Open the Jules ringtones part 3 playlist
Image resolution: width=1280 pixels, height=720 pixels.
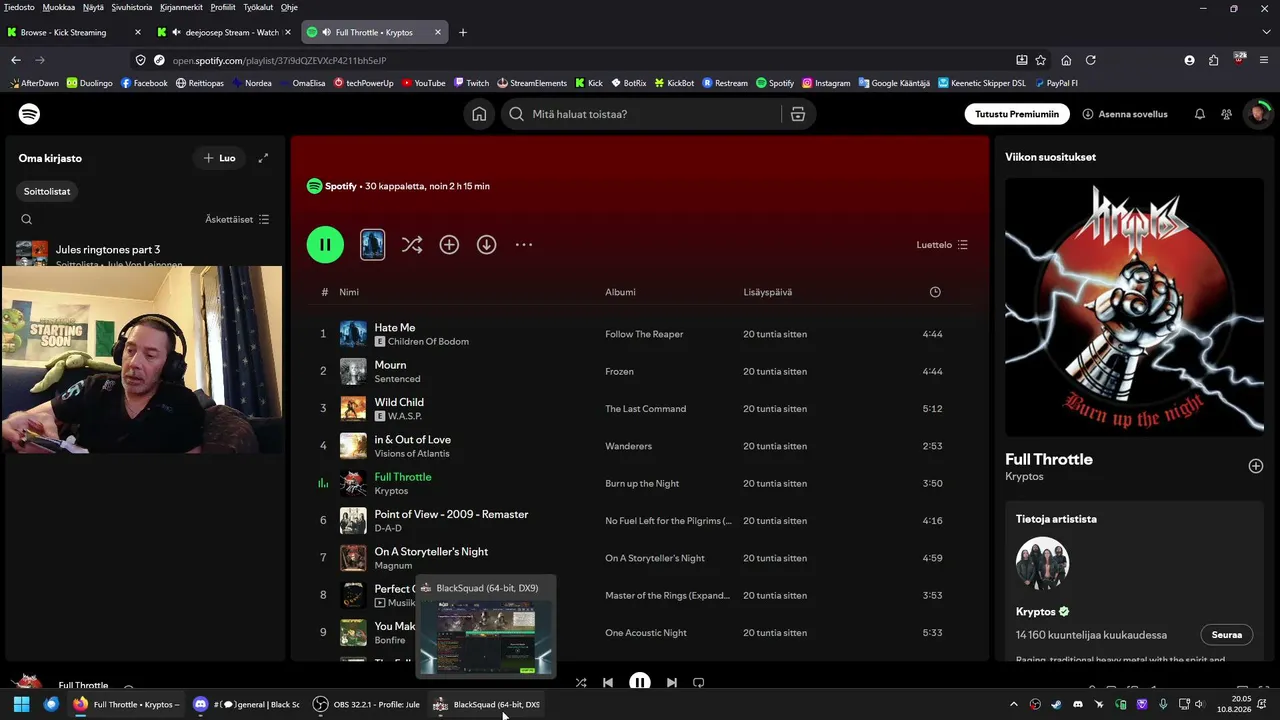(145, 250)
